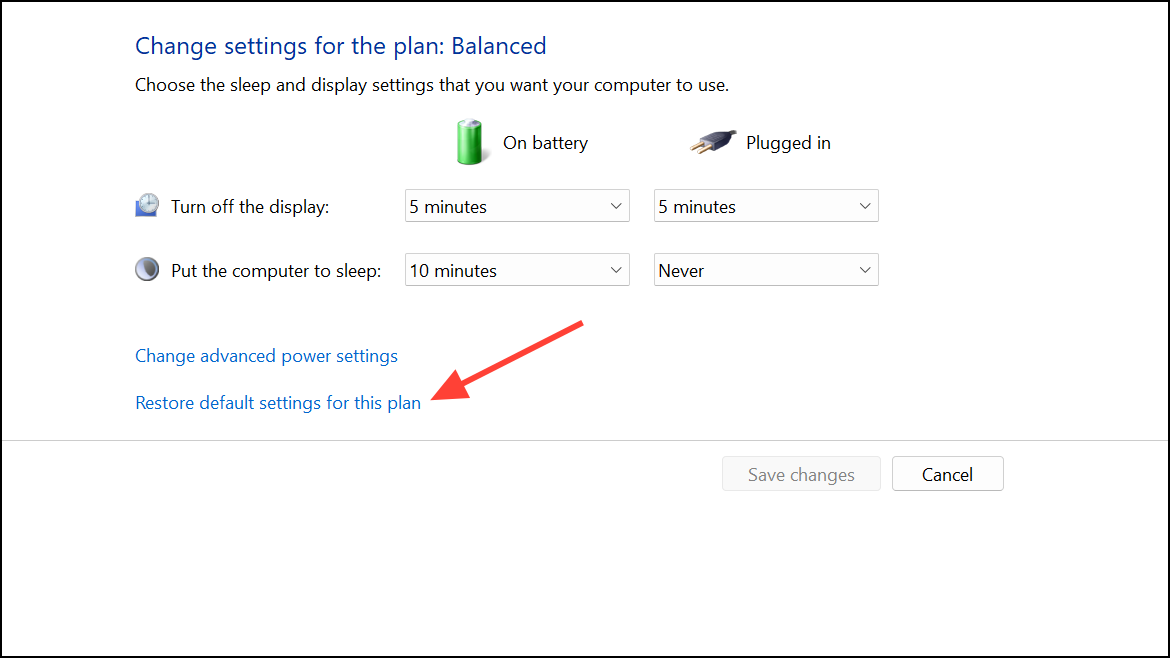Click the Plugged in column label
The image size is (1170, 658).
tap(788, 143)
